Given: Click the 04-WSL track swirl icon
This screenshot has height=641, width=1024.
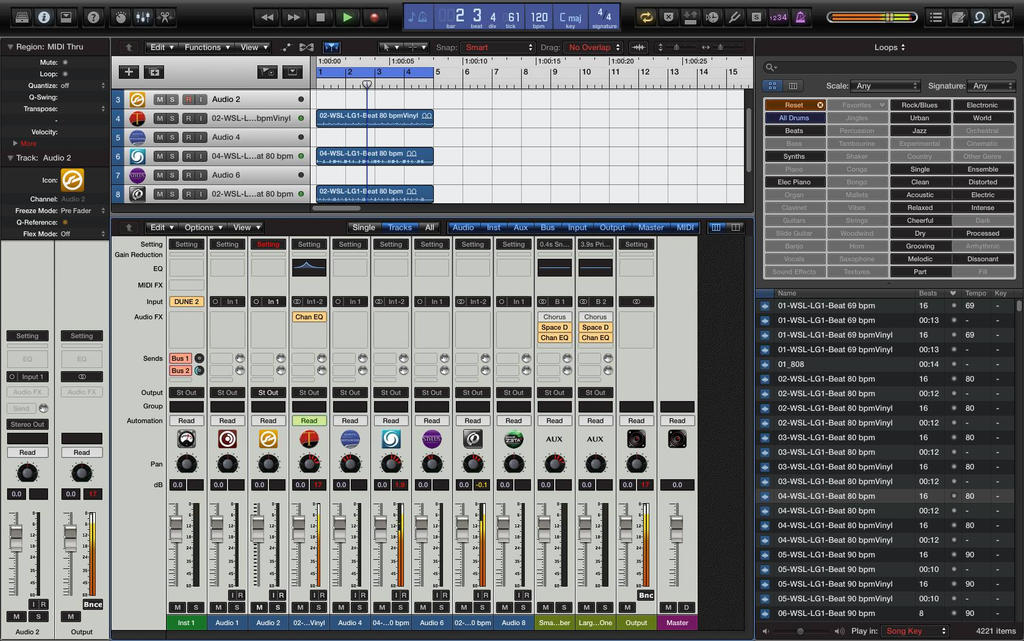Looking at the screenshot, I should 137,156.
